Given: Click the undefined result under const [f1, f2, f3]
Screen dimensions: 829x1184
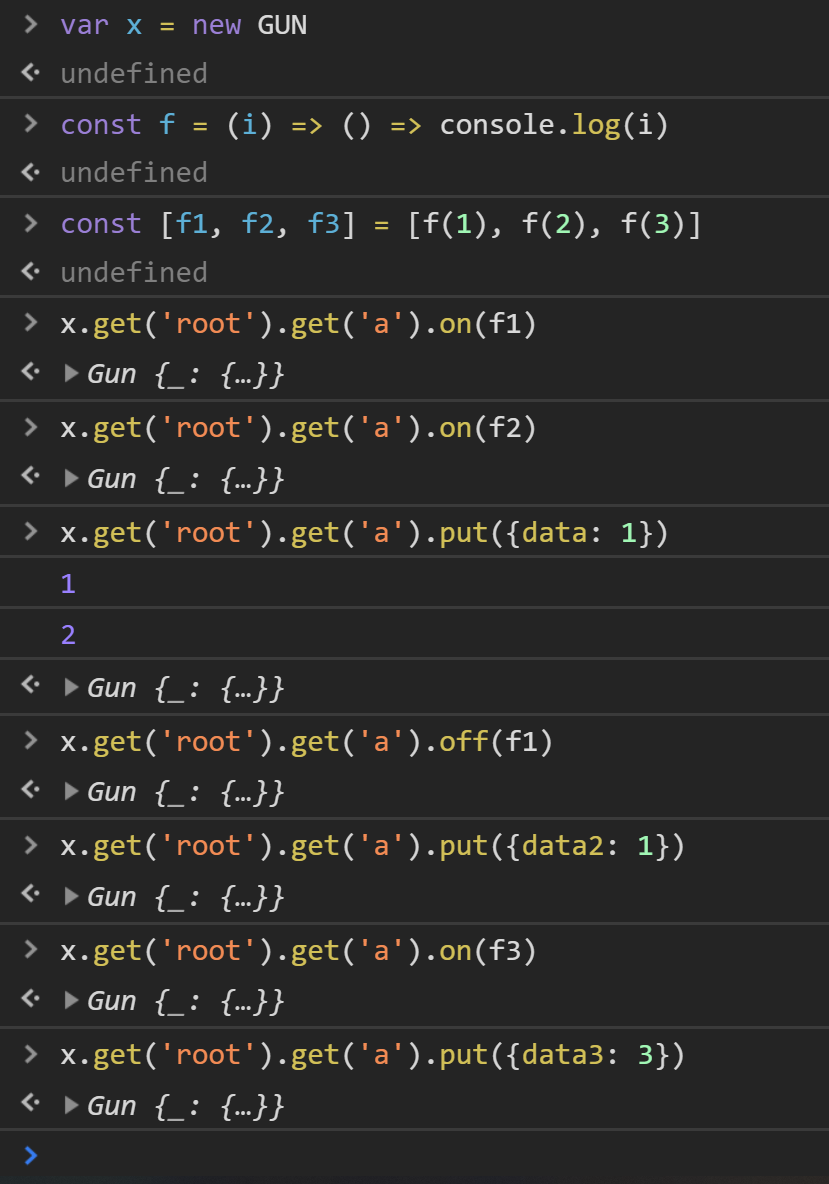Looking at the screenshot, I should (133, 272).
